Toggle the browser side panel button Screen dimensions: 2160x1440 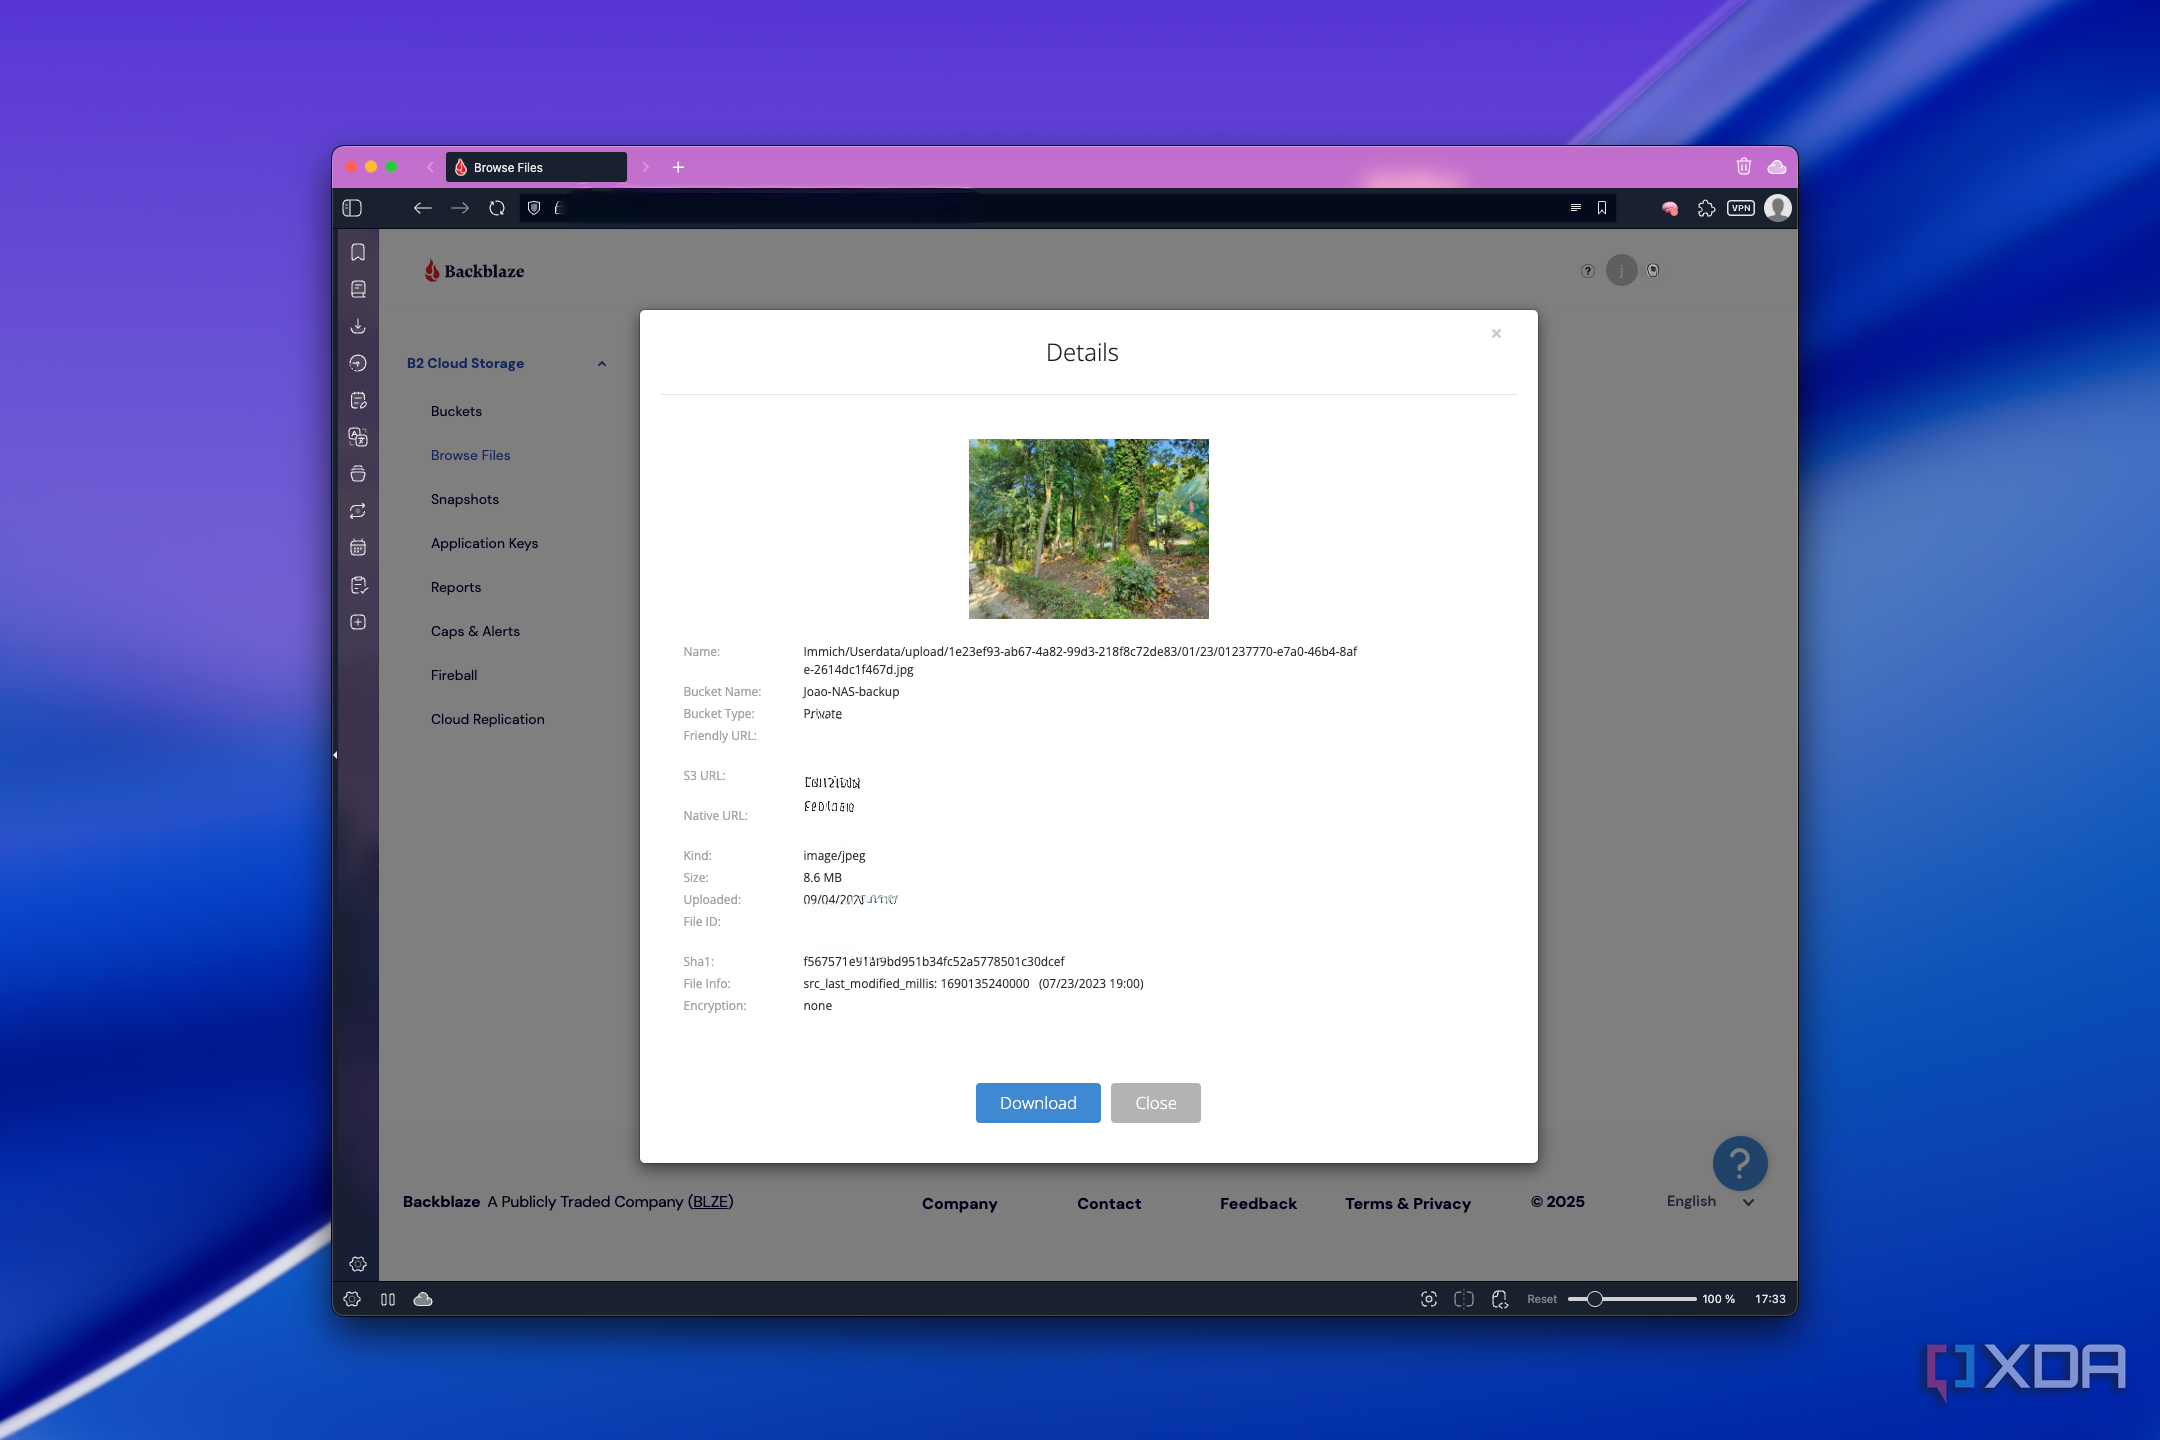352,208
